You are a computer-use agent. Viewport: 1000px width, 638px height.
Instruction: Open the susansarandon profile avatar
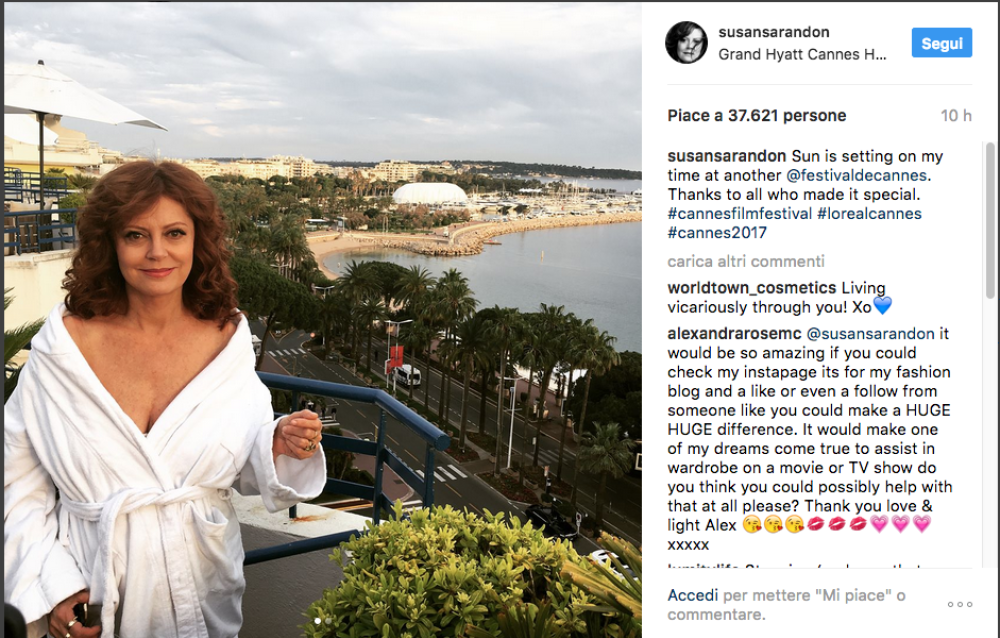coord(686,43)
